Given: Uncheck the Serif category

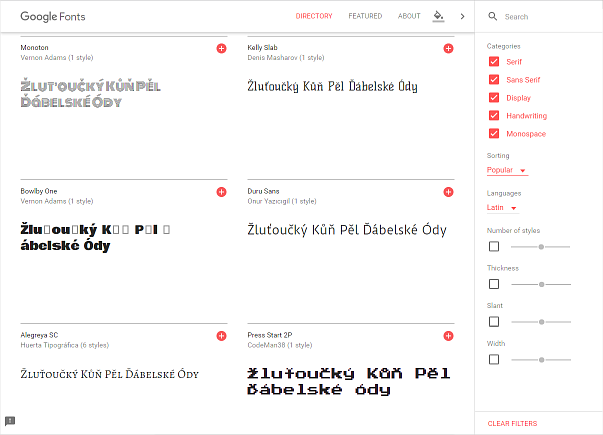Looking at the screenshot, I should [x=494, y=62].
